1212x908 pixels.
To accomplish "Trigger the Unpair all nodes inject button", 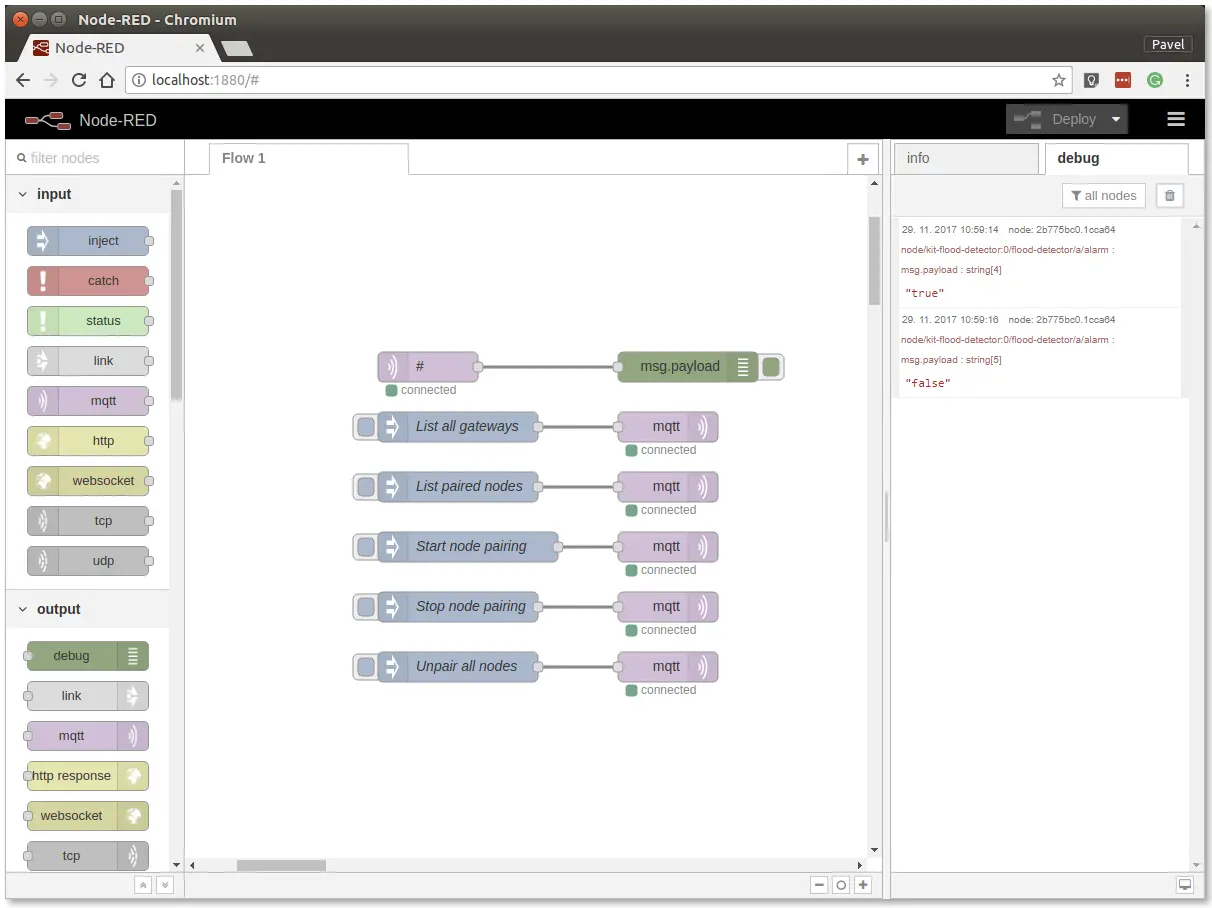I will [x=366, y=667].
